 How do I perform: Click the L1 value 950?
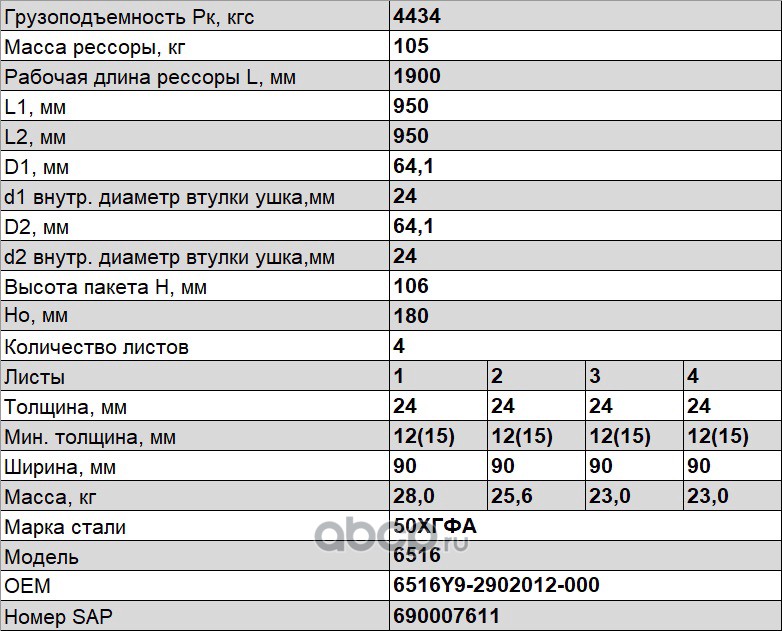click(411, 106)
